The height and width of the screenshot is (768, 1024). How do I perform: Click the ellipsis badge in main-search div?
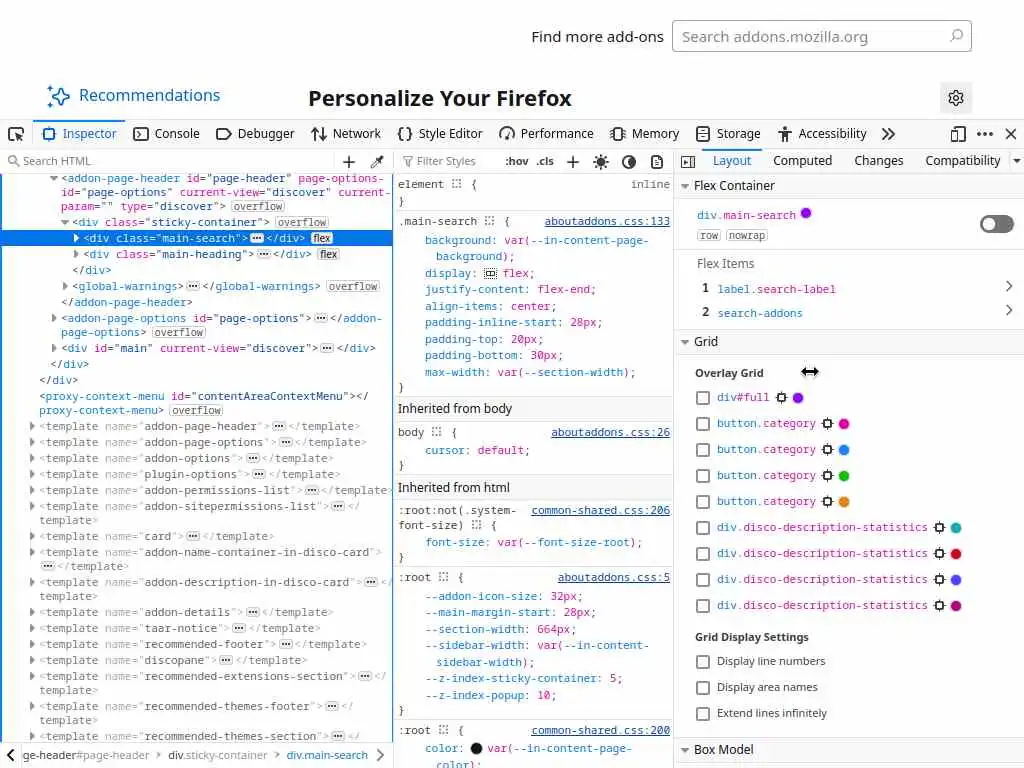click(257, 238)
